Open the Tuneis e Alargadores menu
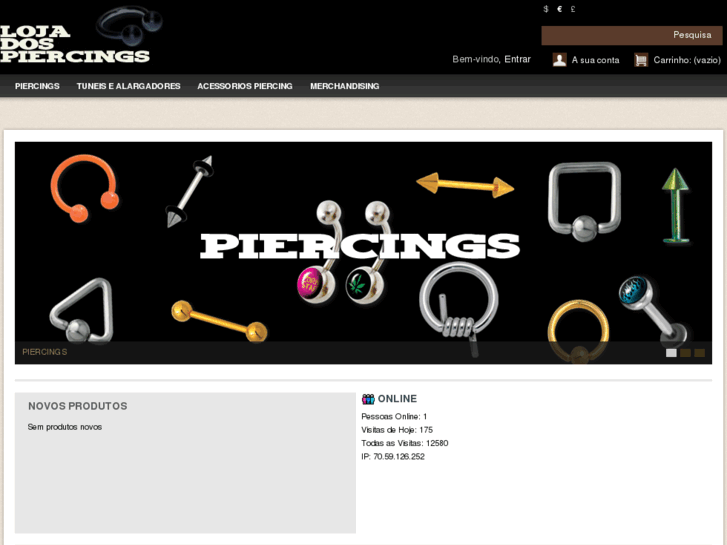 coord(128,86)
